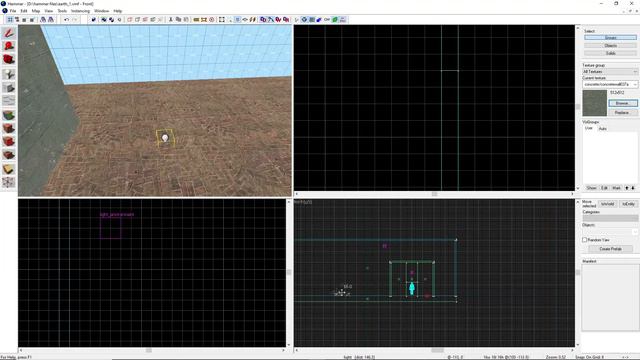Toggle the helpers display icon

coord(304,20)
